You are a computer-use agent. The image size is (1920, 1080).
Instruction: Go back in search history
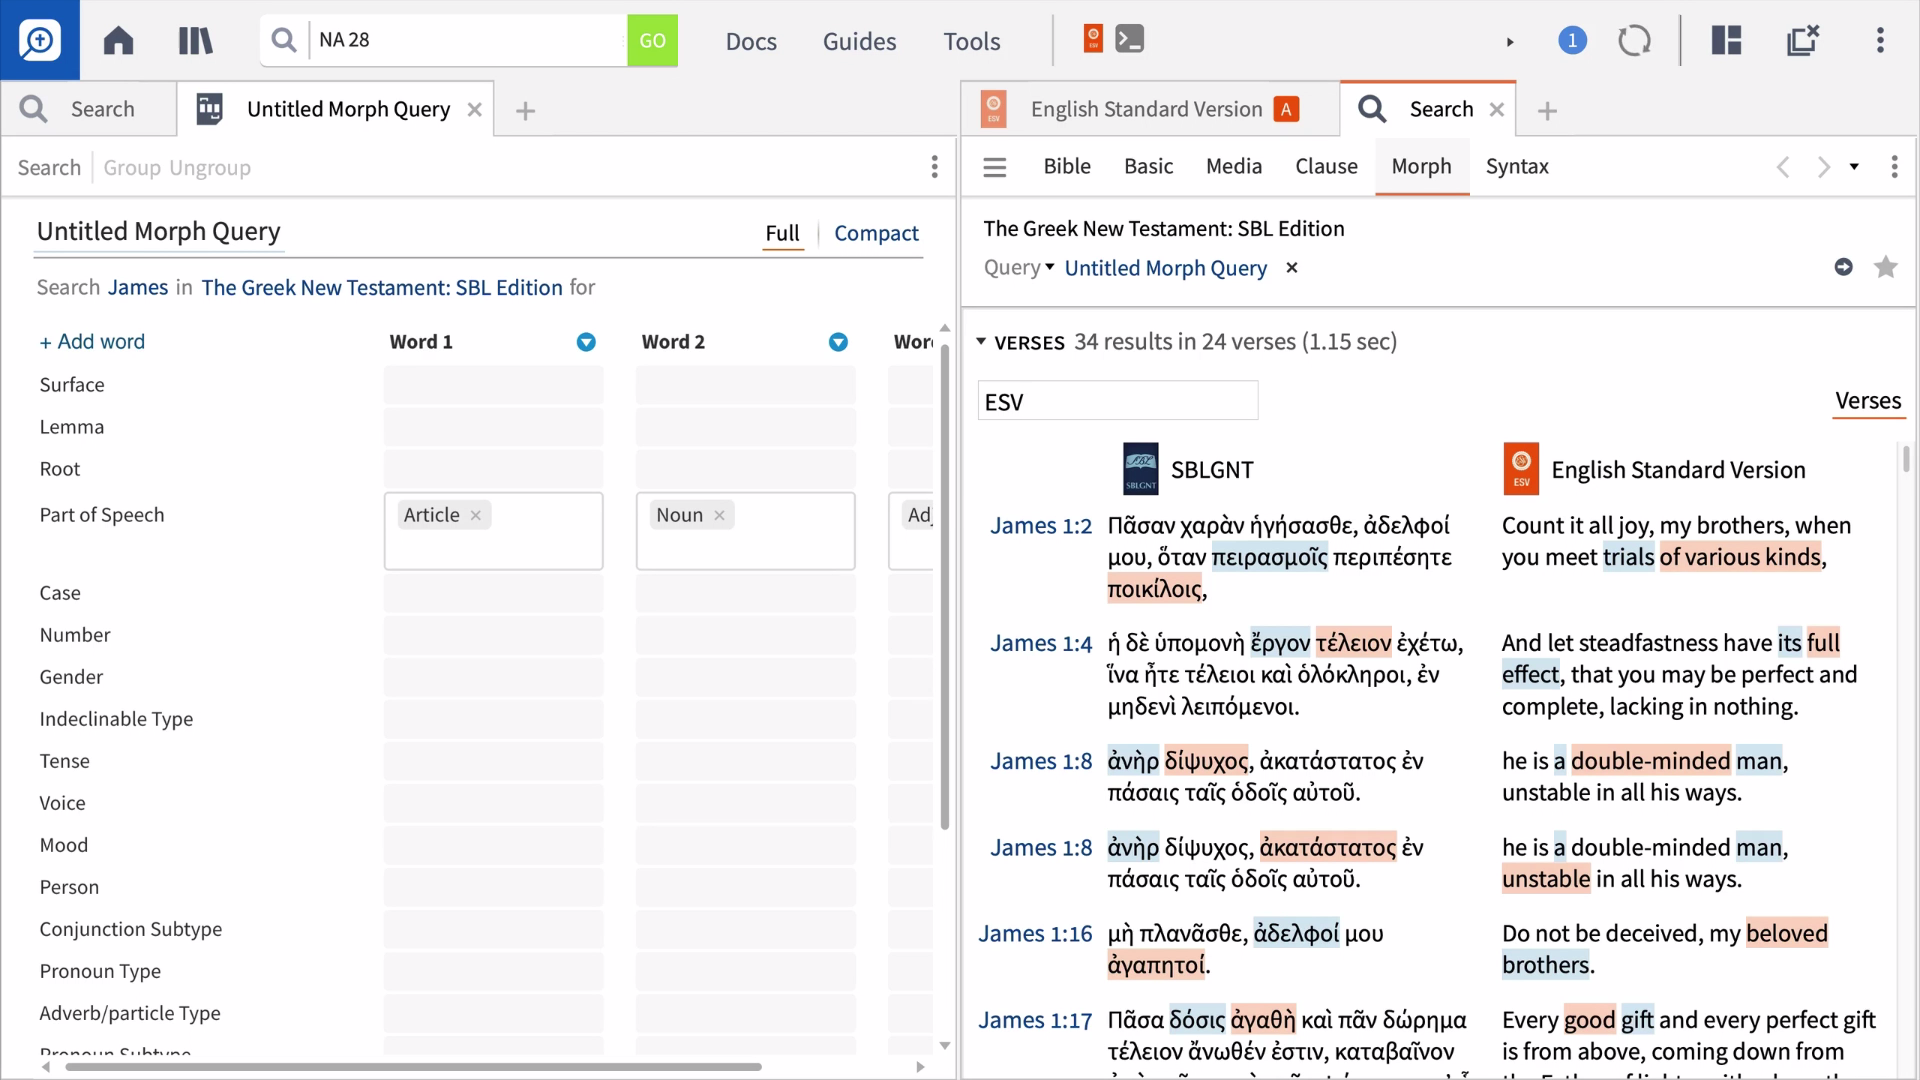(1783, 167)
